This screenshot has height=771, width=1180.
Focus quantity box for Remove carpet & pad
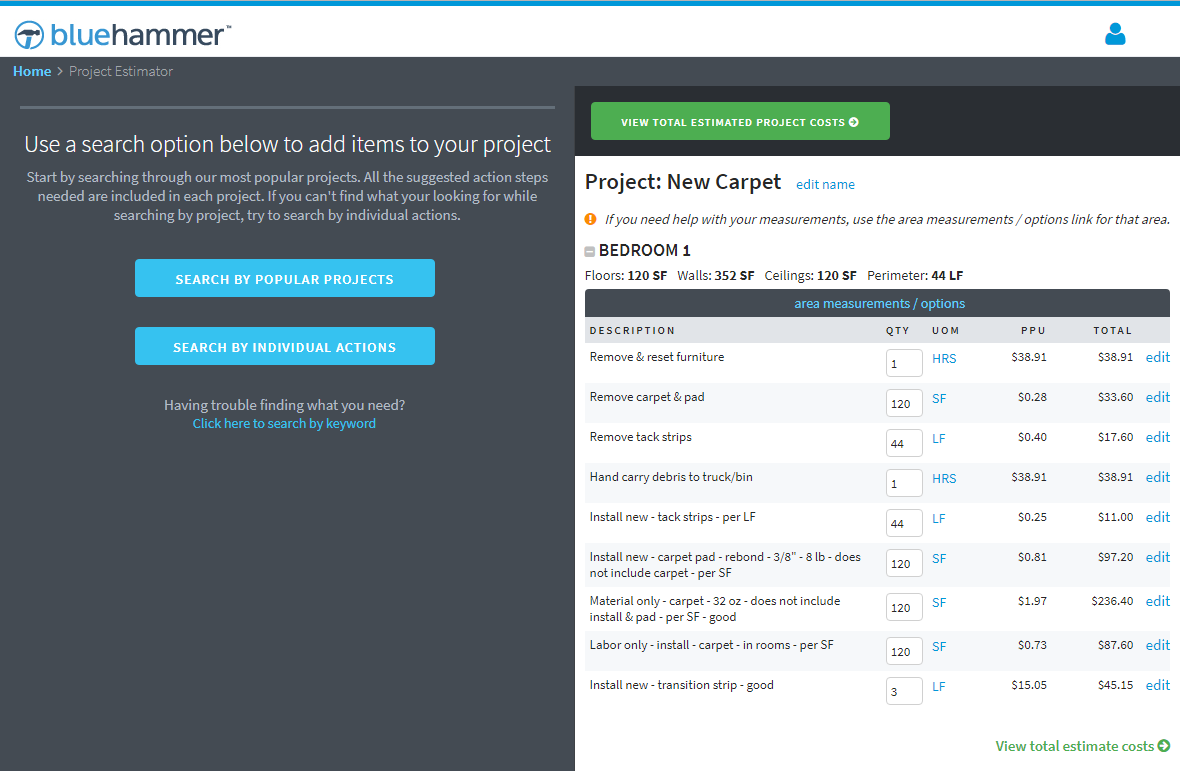point(903,403)
